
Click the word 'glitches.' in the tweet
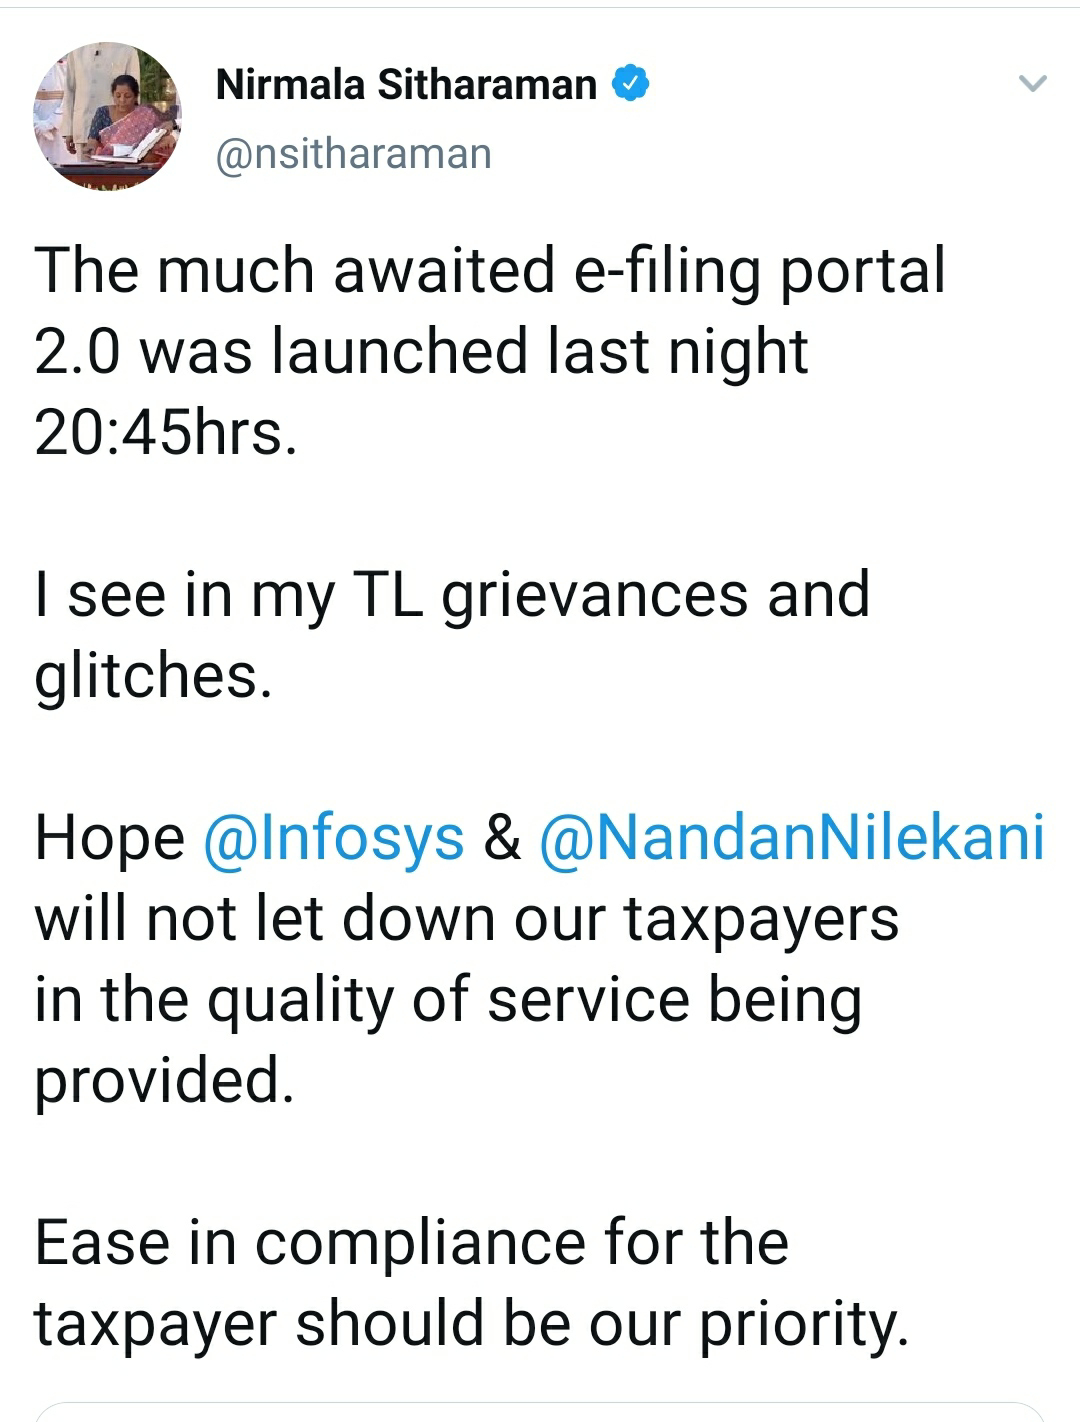[153, 677]
